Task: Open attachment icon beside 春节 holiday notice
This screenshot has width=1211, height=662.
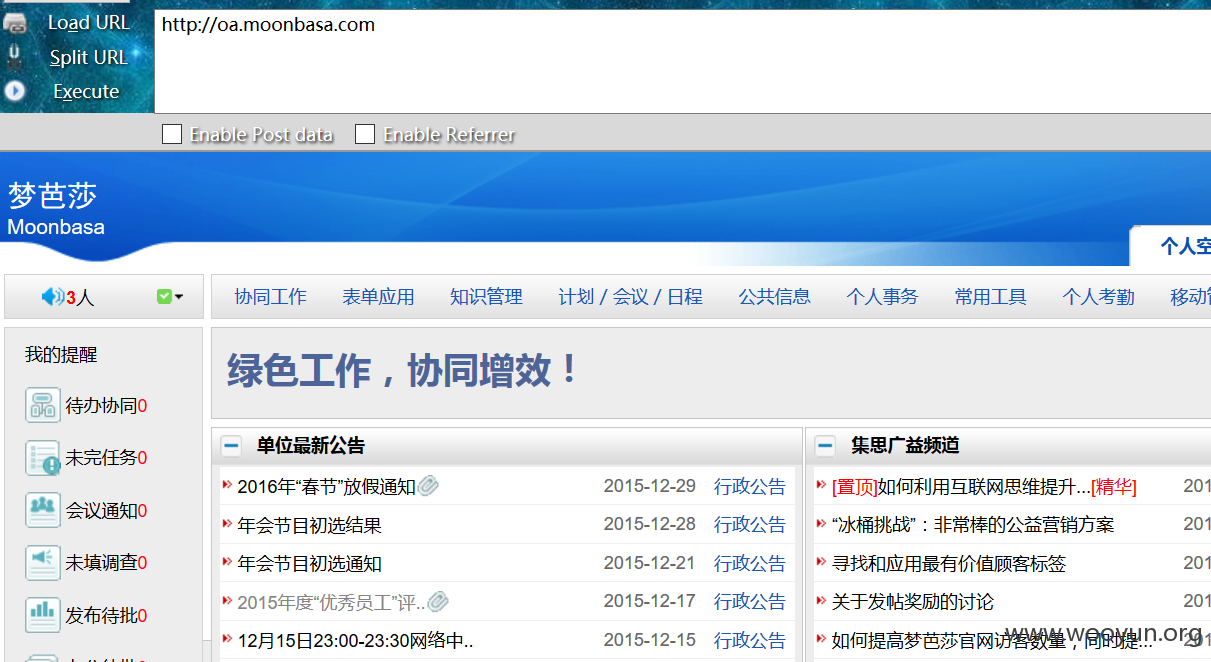Action: (x=428, y=487)
